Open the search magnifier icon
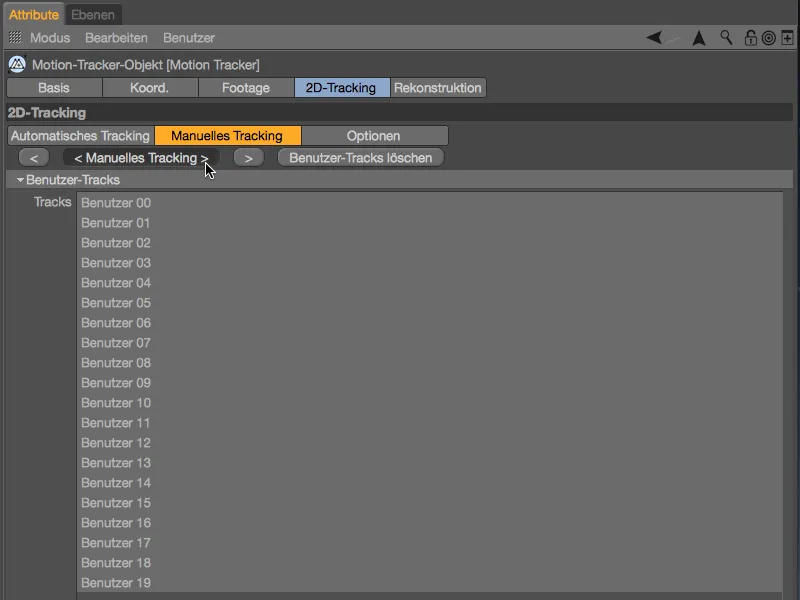This screenshot has height=600, width=800. click(x=725, y=37)
